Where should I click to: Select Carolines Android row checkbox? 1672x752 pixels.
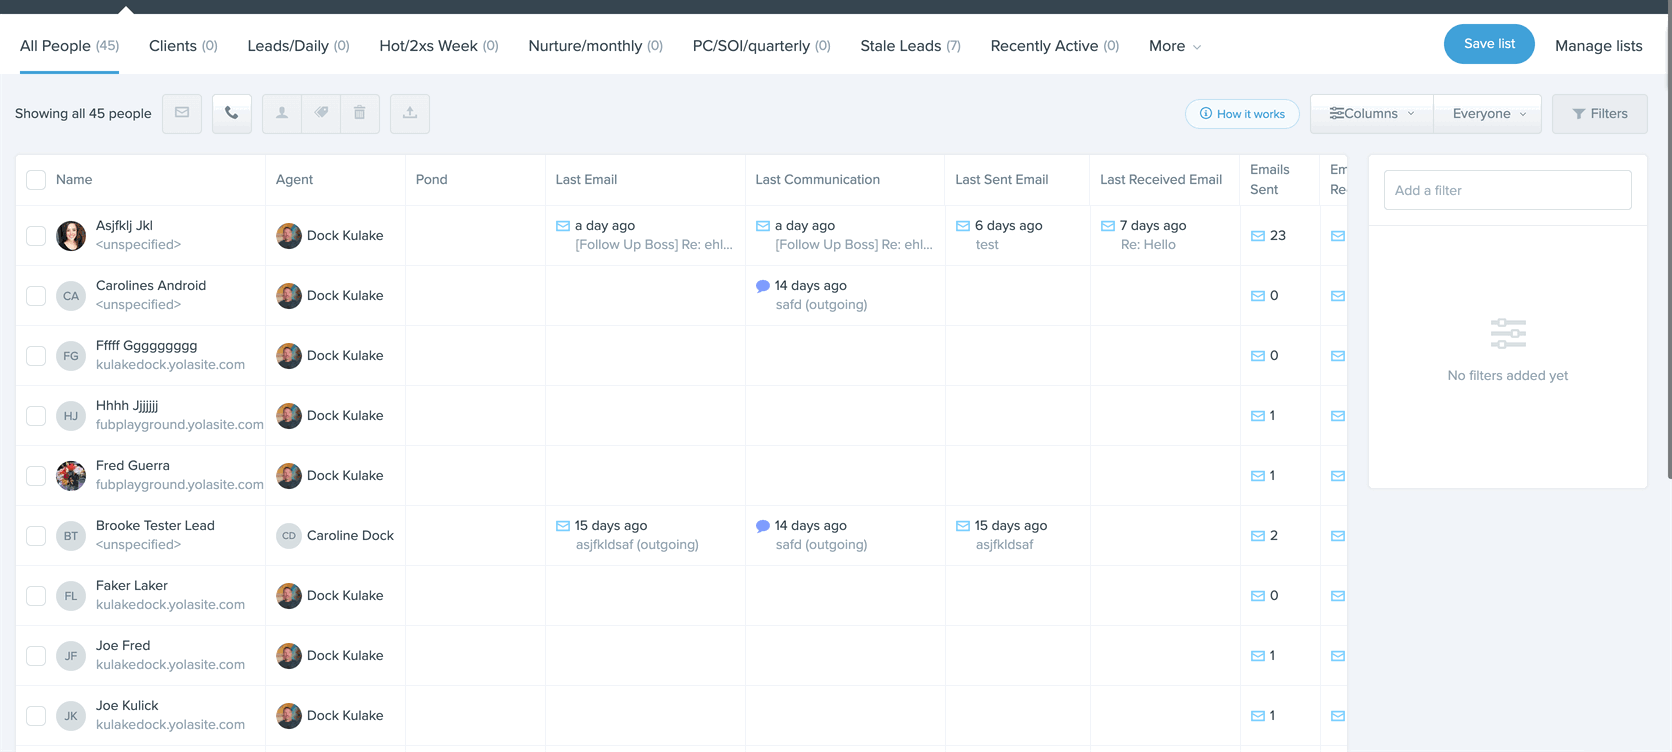(36, 296)
